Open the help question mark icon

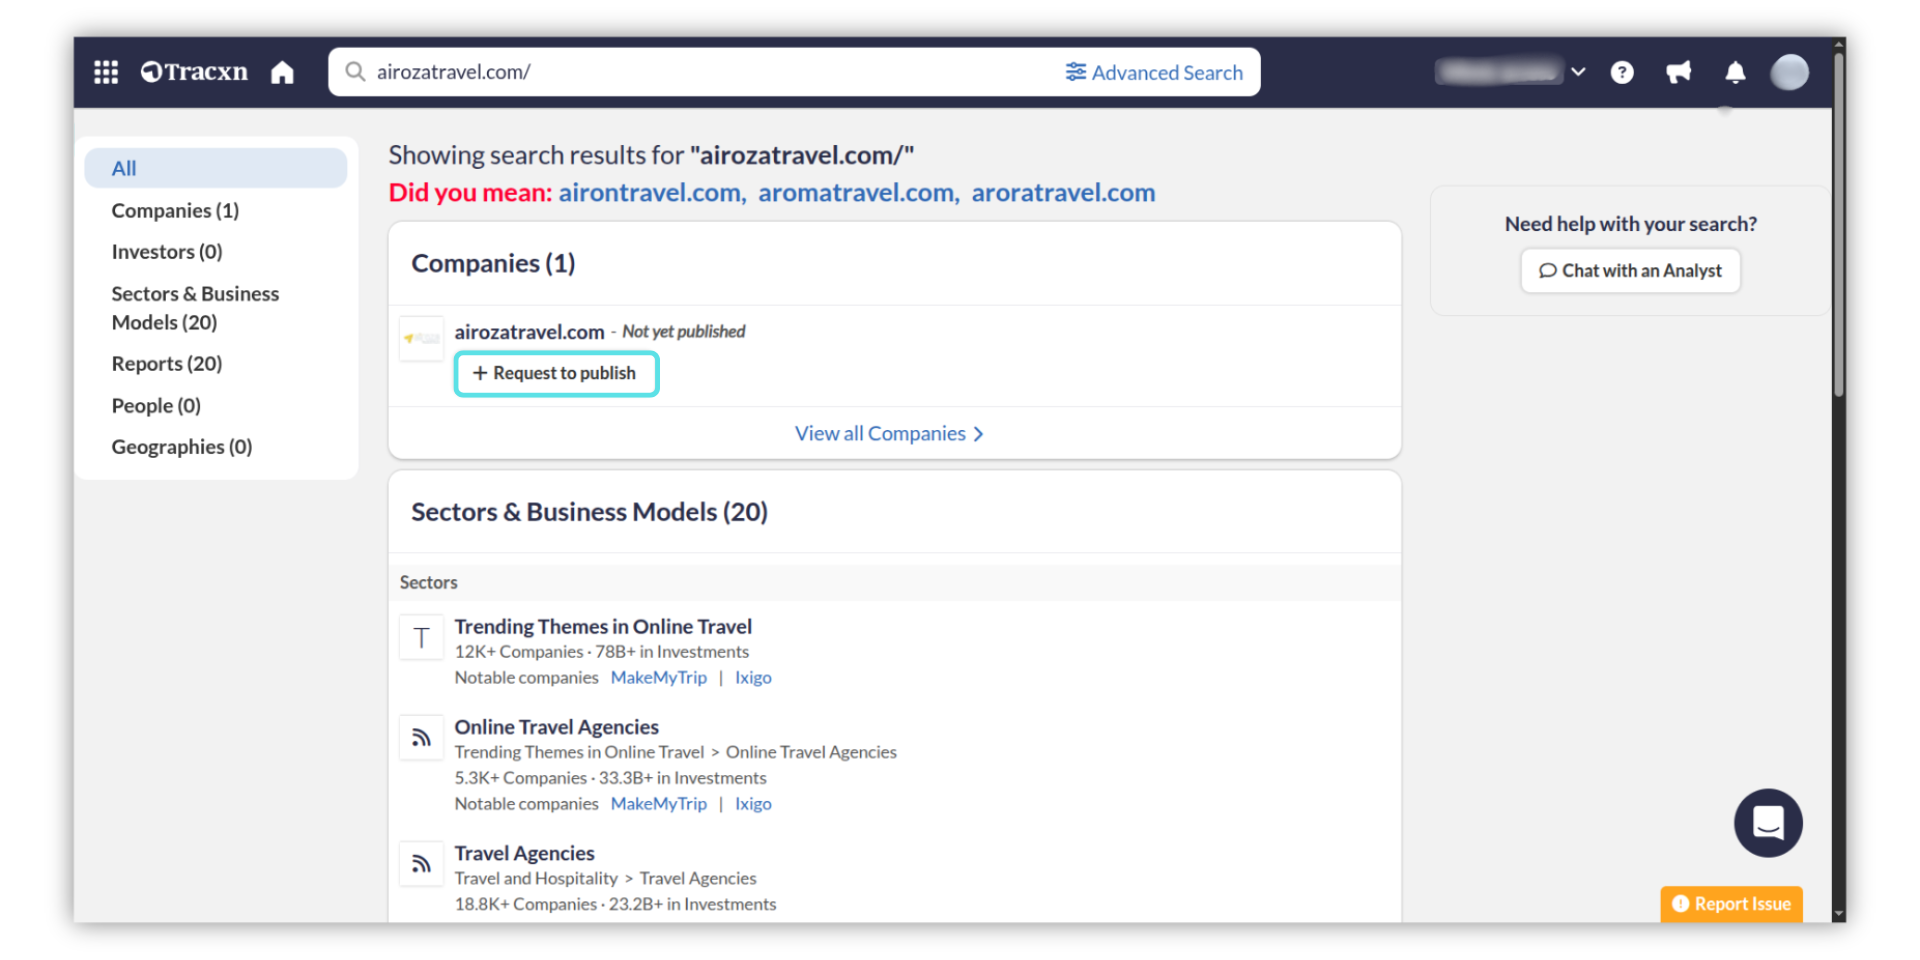(x=1622, y=72)
